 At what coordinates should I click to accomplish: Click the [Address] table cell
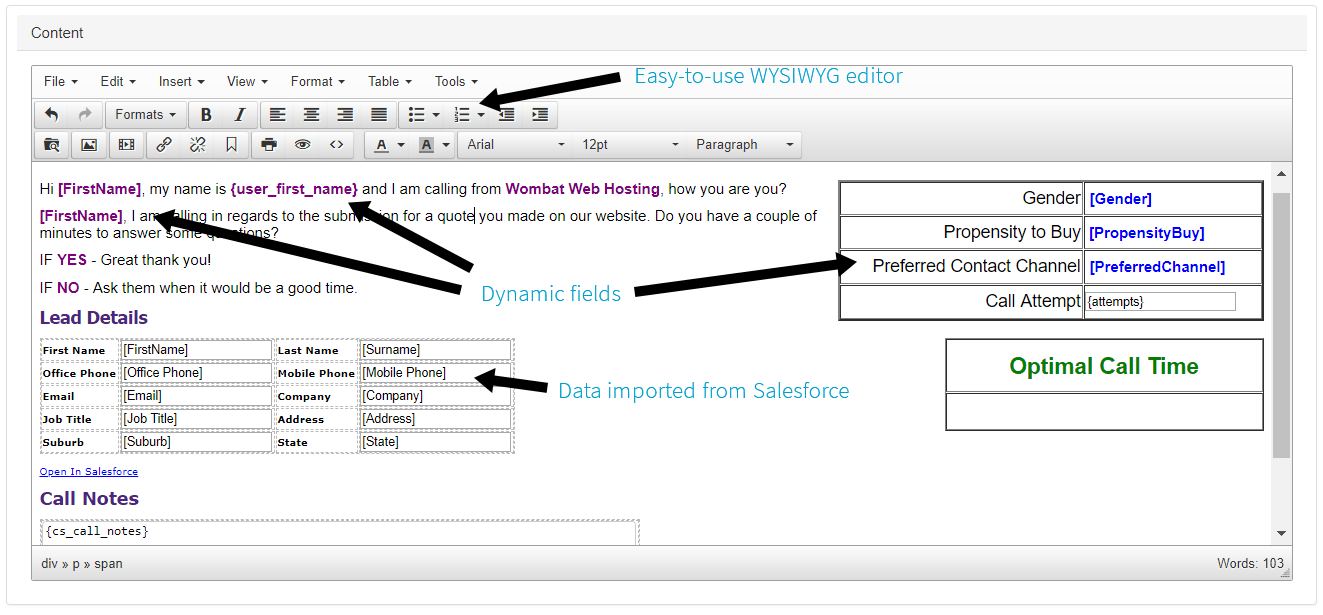point(435,419)
